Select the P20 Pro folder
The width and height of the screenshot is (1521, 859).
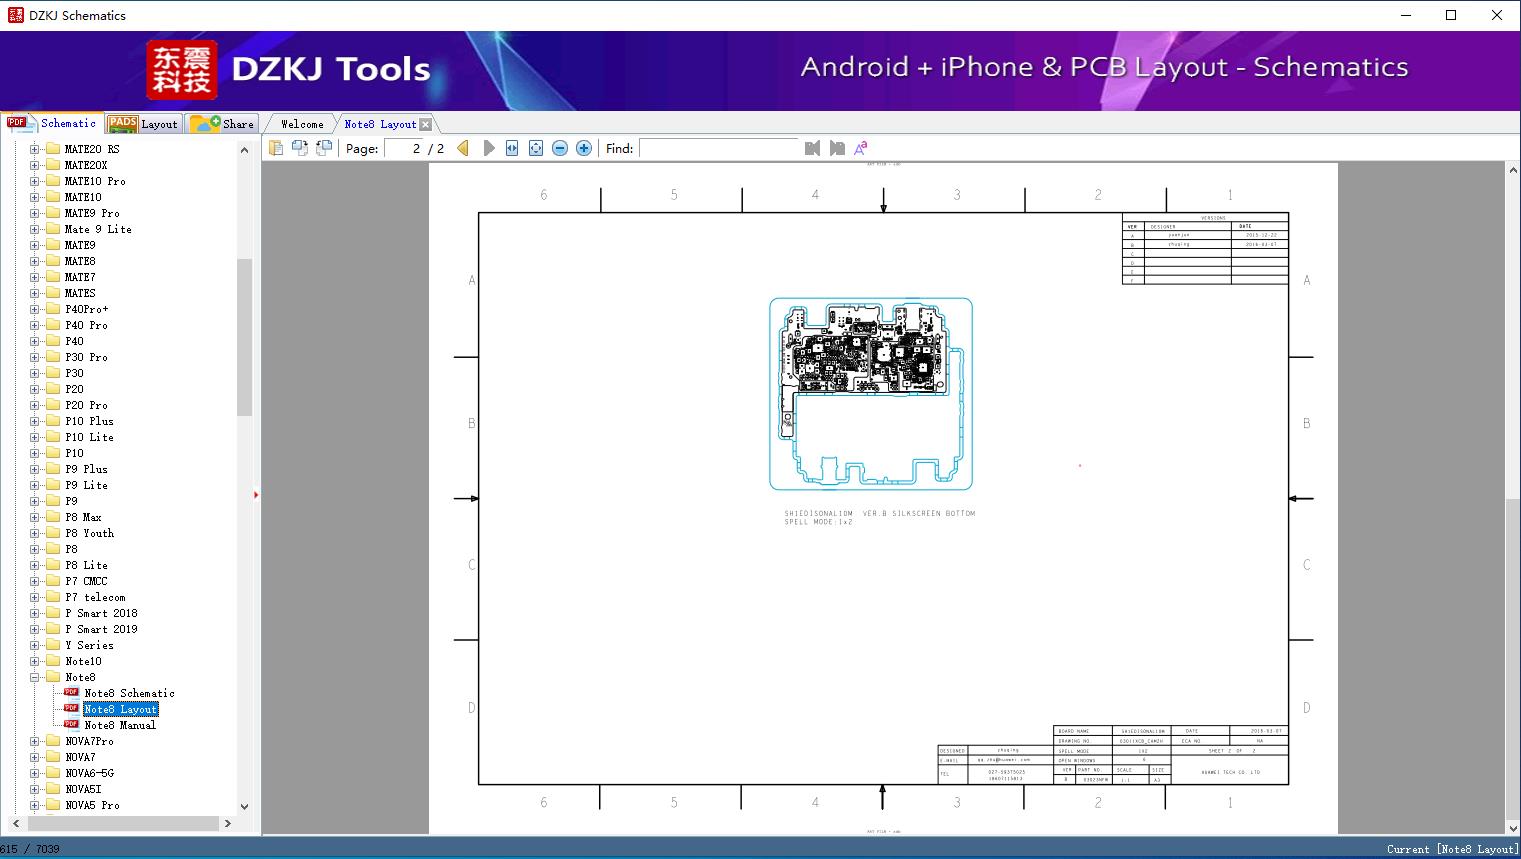(x=86, y=405)
